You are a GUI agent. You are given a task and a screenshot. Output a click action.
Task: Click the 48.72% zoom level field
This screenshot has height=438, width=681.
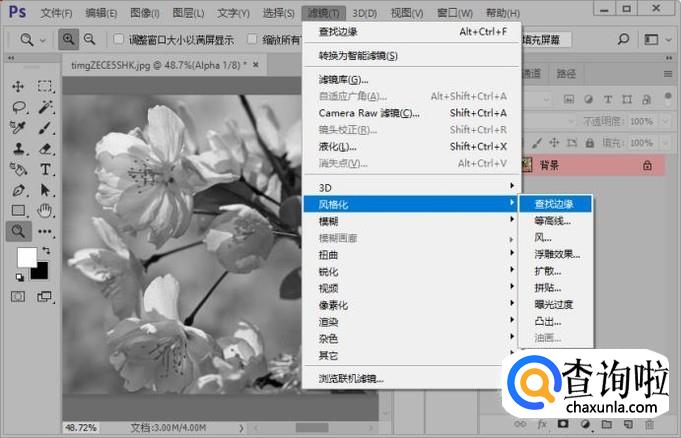(80, 428)
